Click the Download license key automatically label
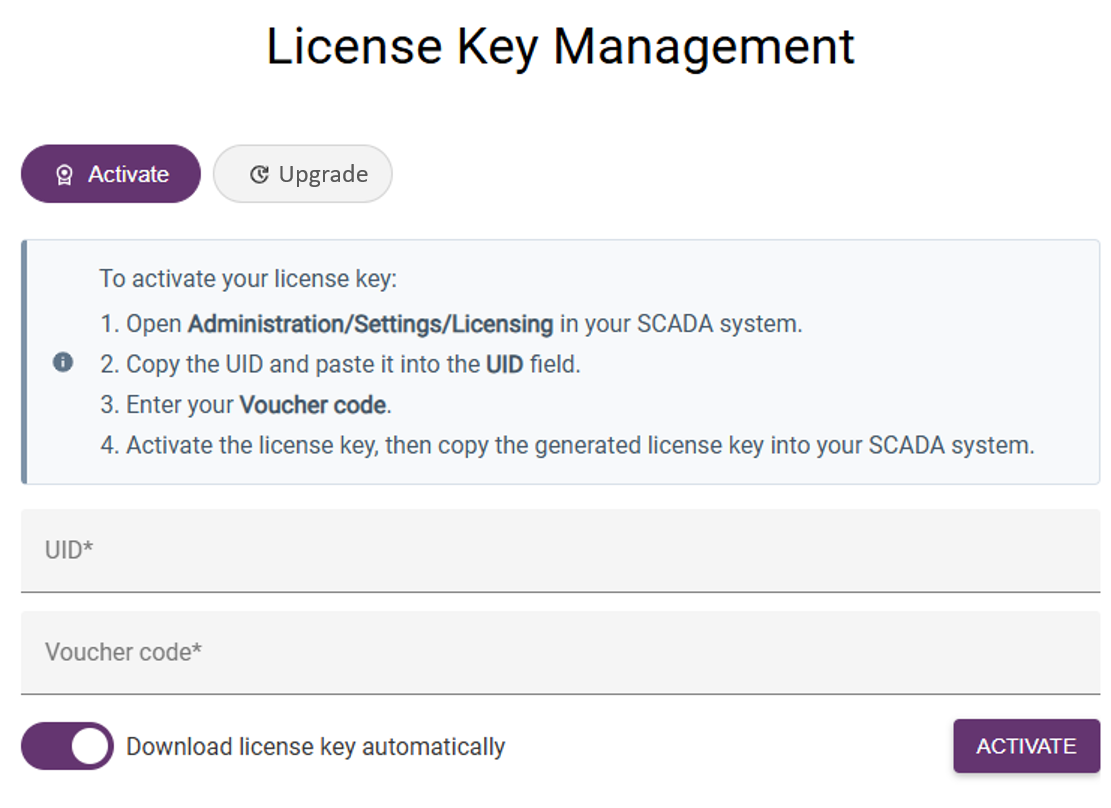1111x808 pixels. (x=315, y=746)
